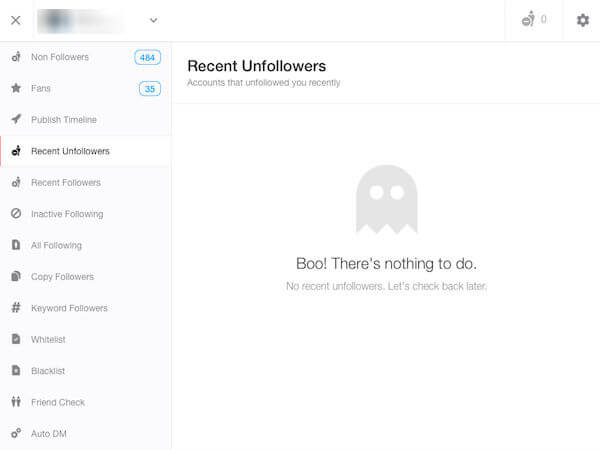
Task: Open the Recent Followers section
Action: [x=65, y=183]
